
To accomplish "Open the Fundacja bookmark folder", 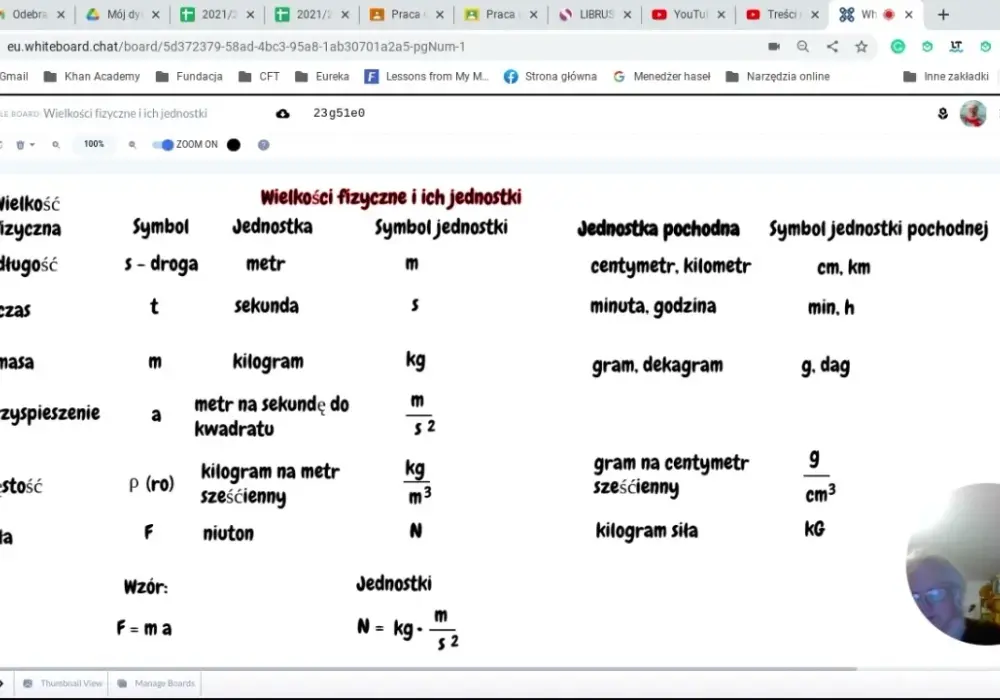I will pyautogui.click(x=189, y=77).
